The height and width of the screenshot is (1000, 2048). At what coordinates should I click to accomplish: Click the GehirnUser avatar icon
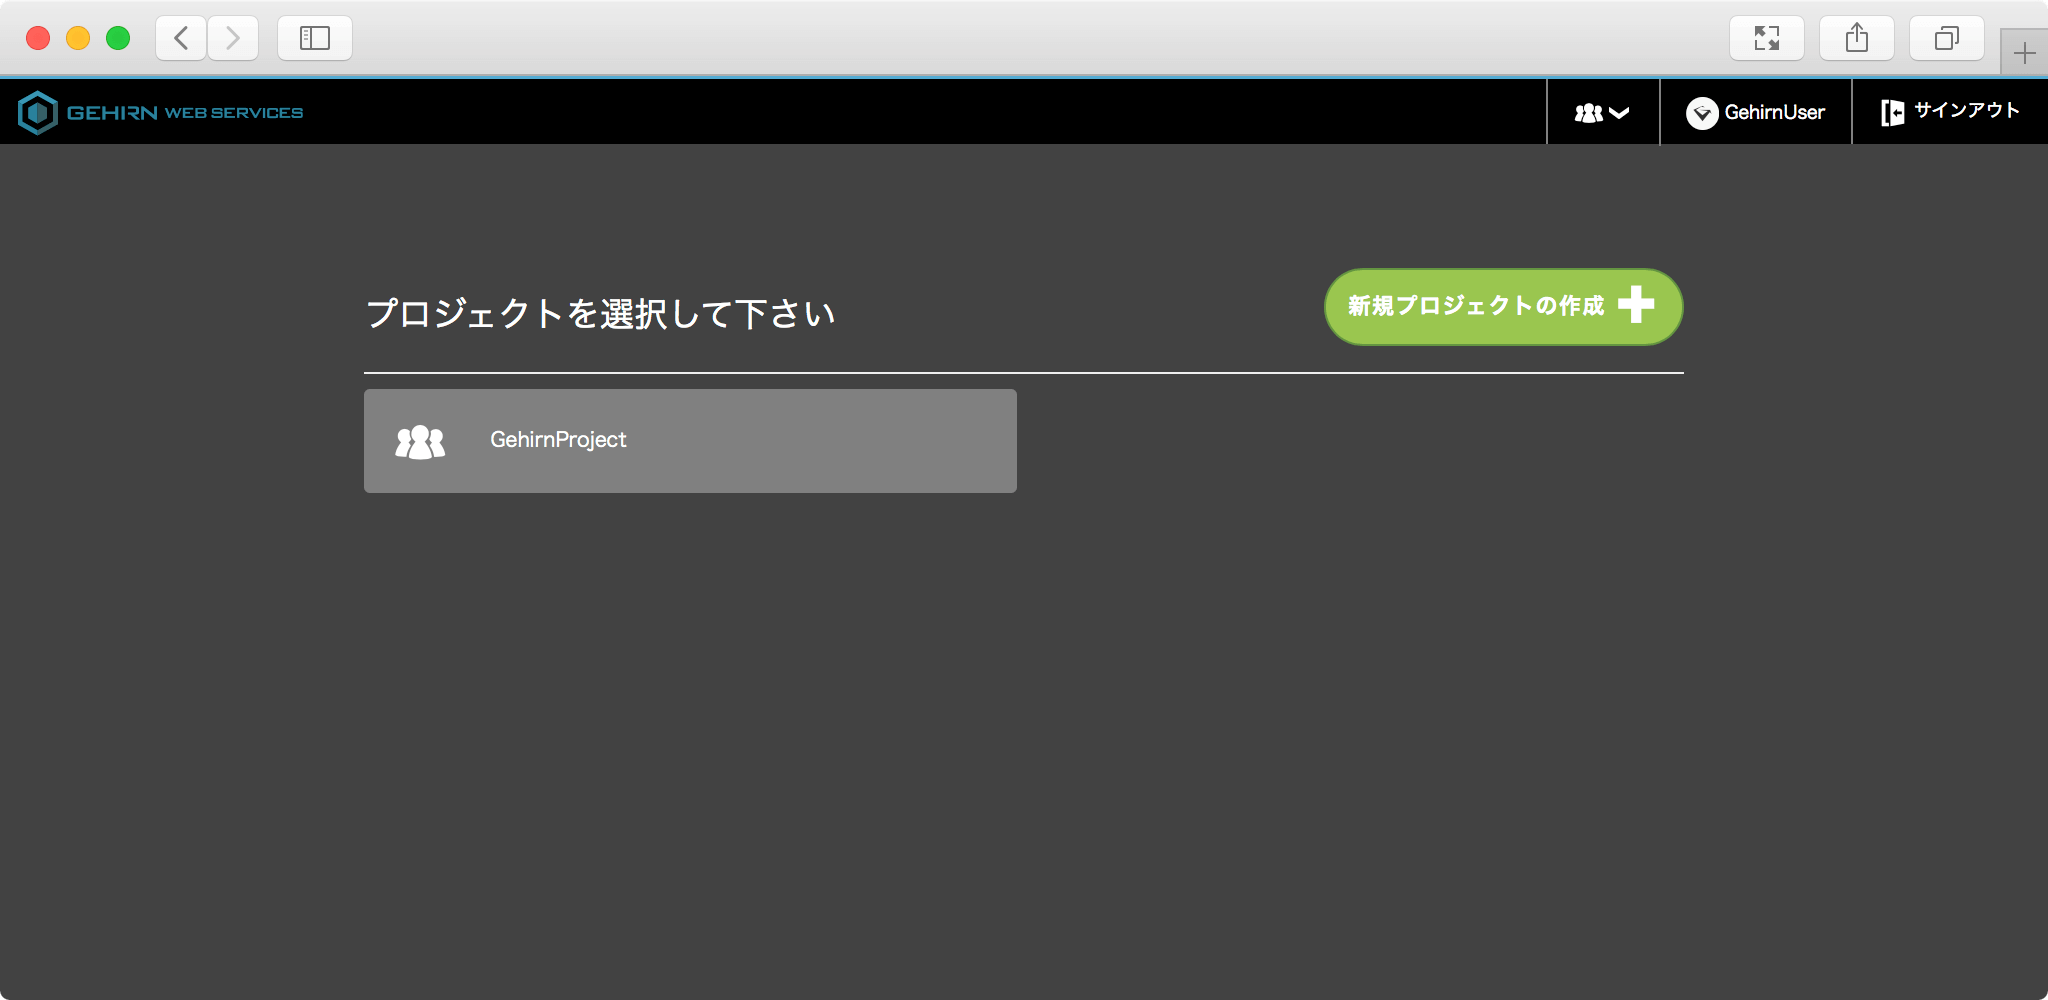(x=1701, y=113)
